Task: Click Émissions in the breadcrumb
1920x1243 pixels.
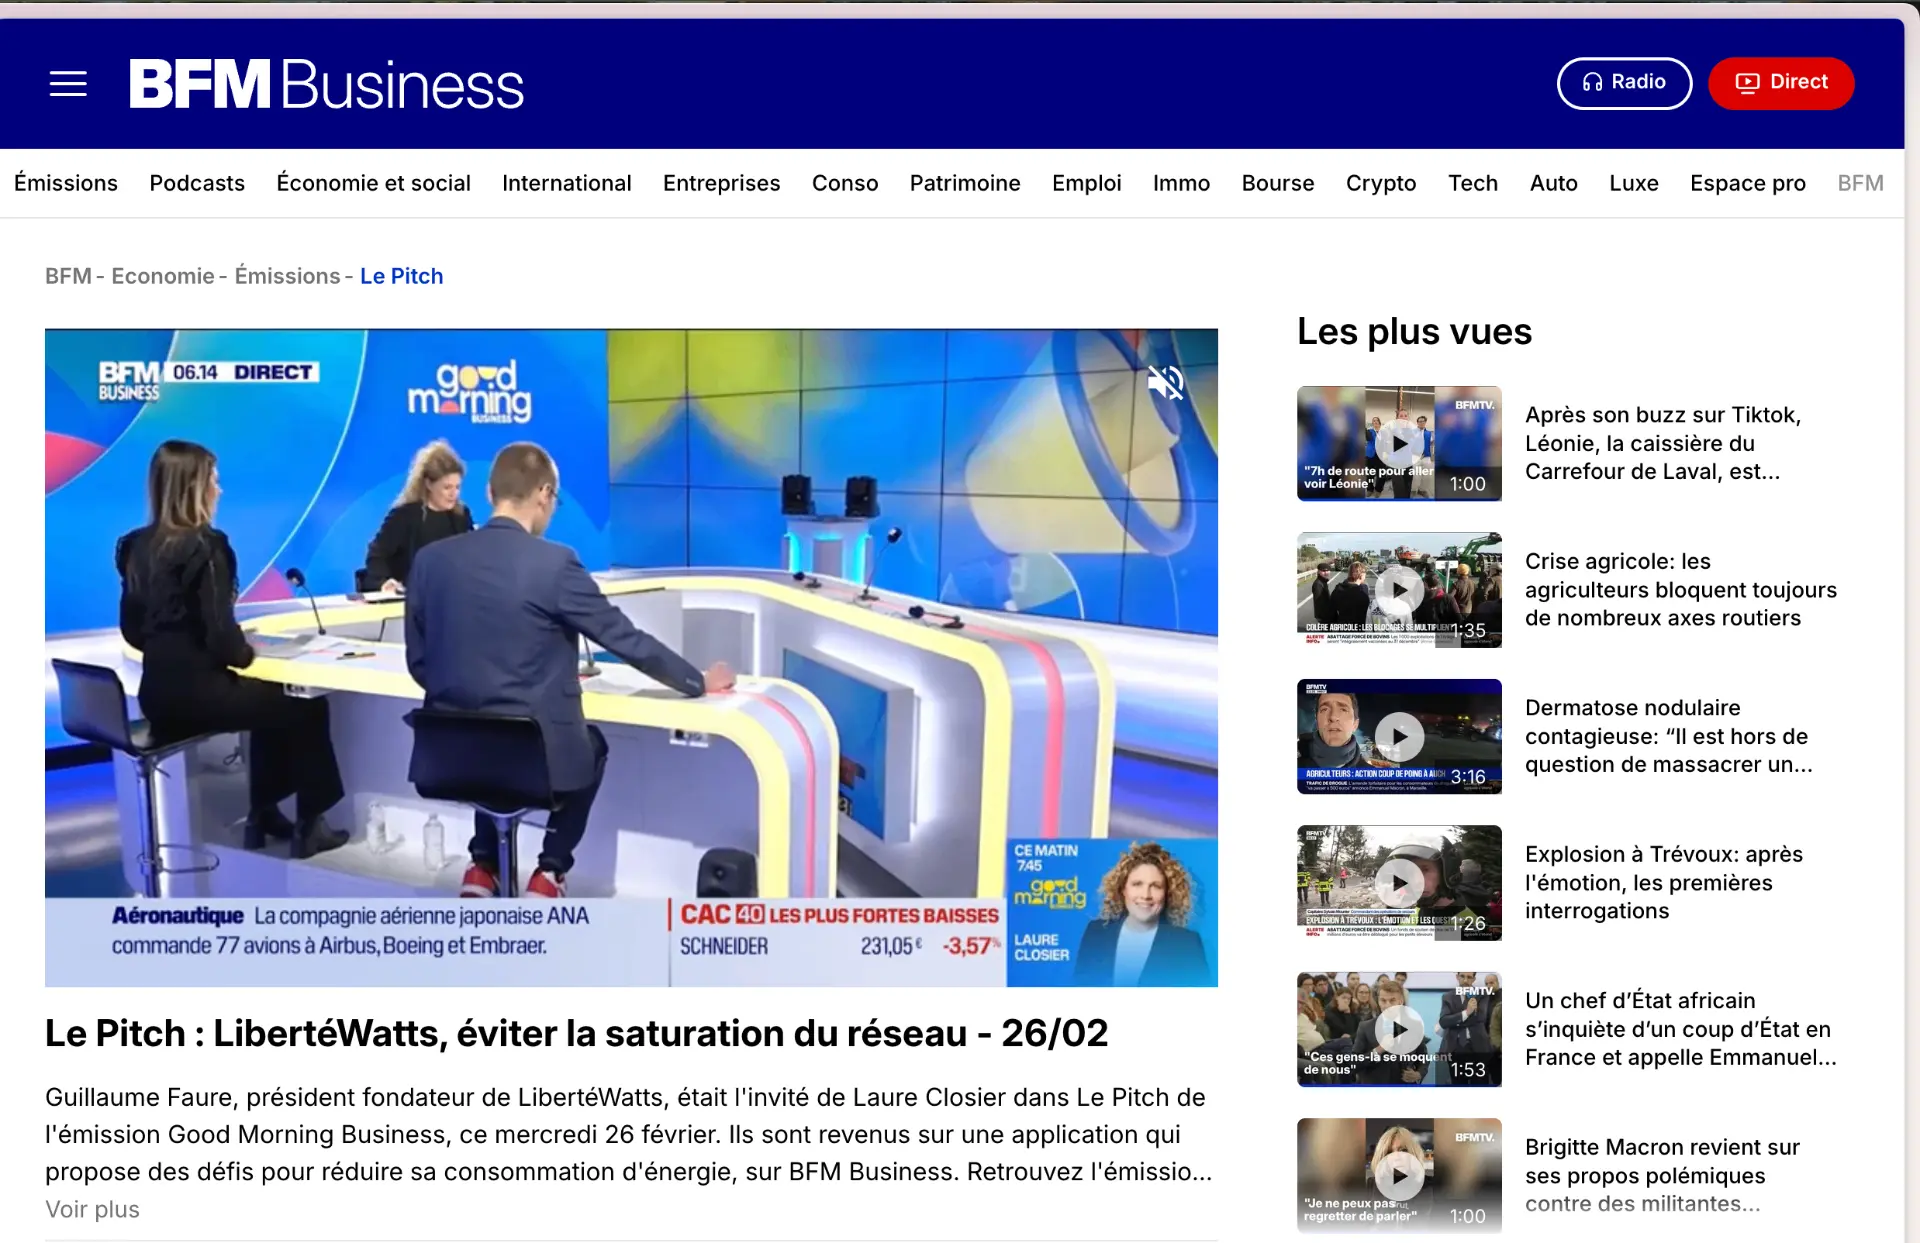Action: tap(287, 276)
